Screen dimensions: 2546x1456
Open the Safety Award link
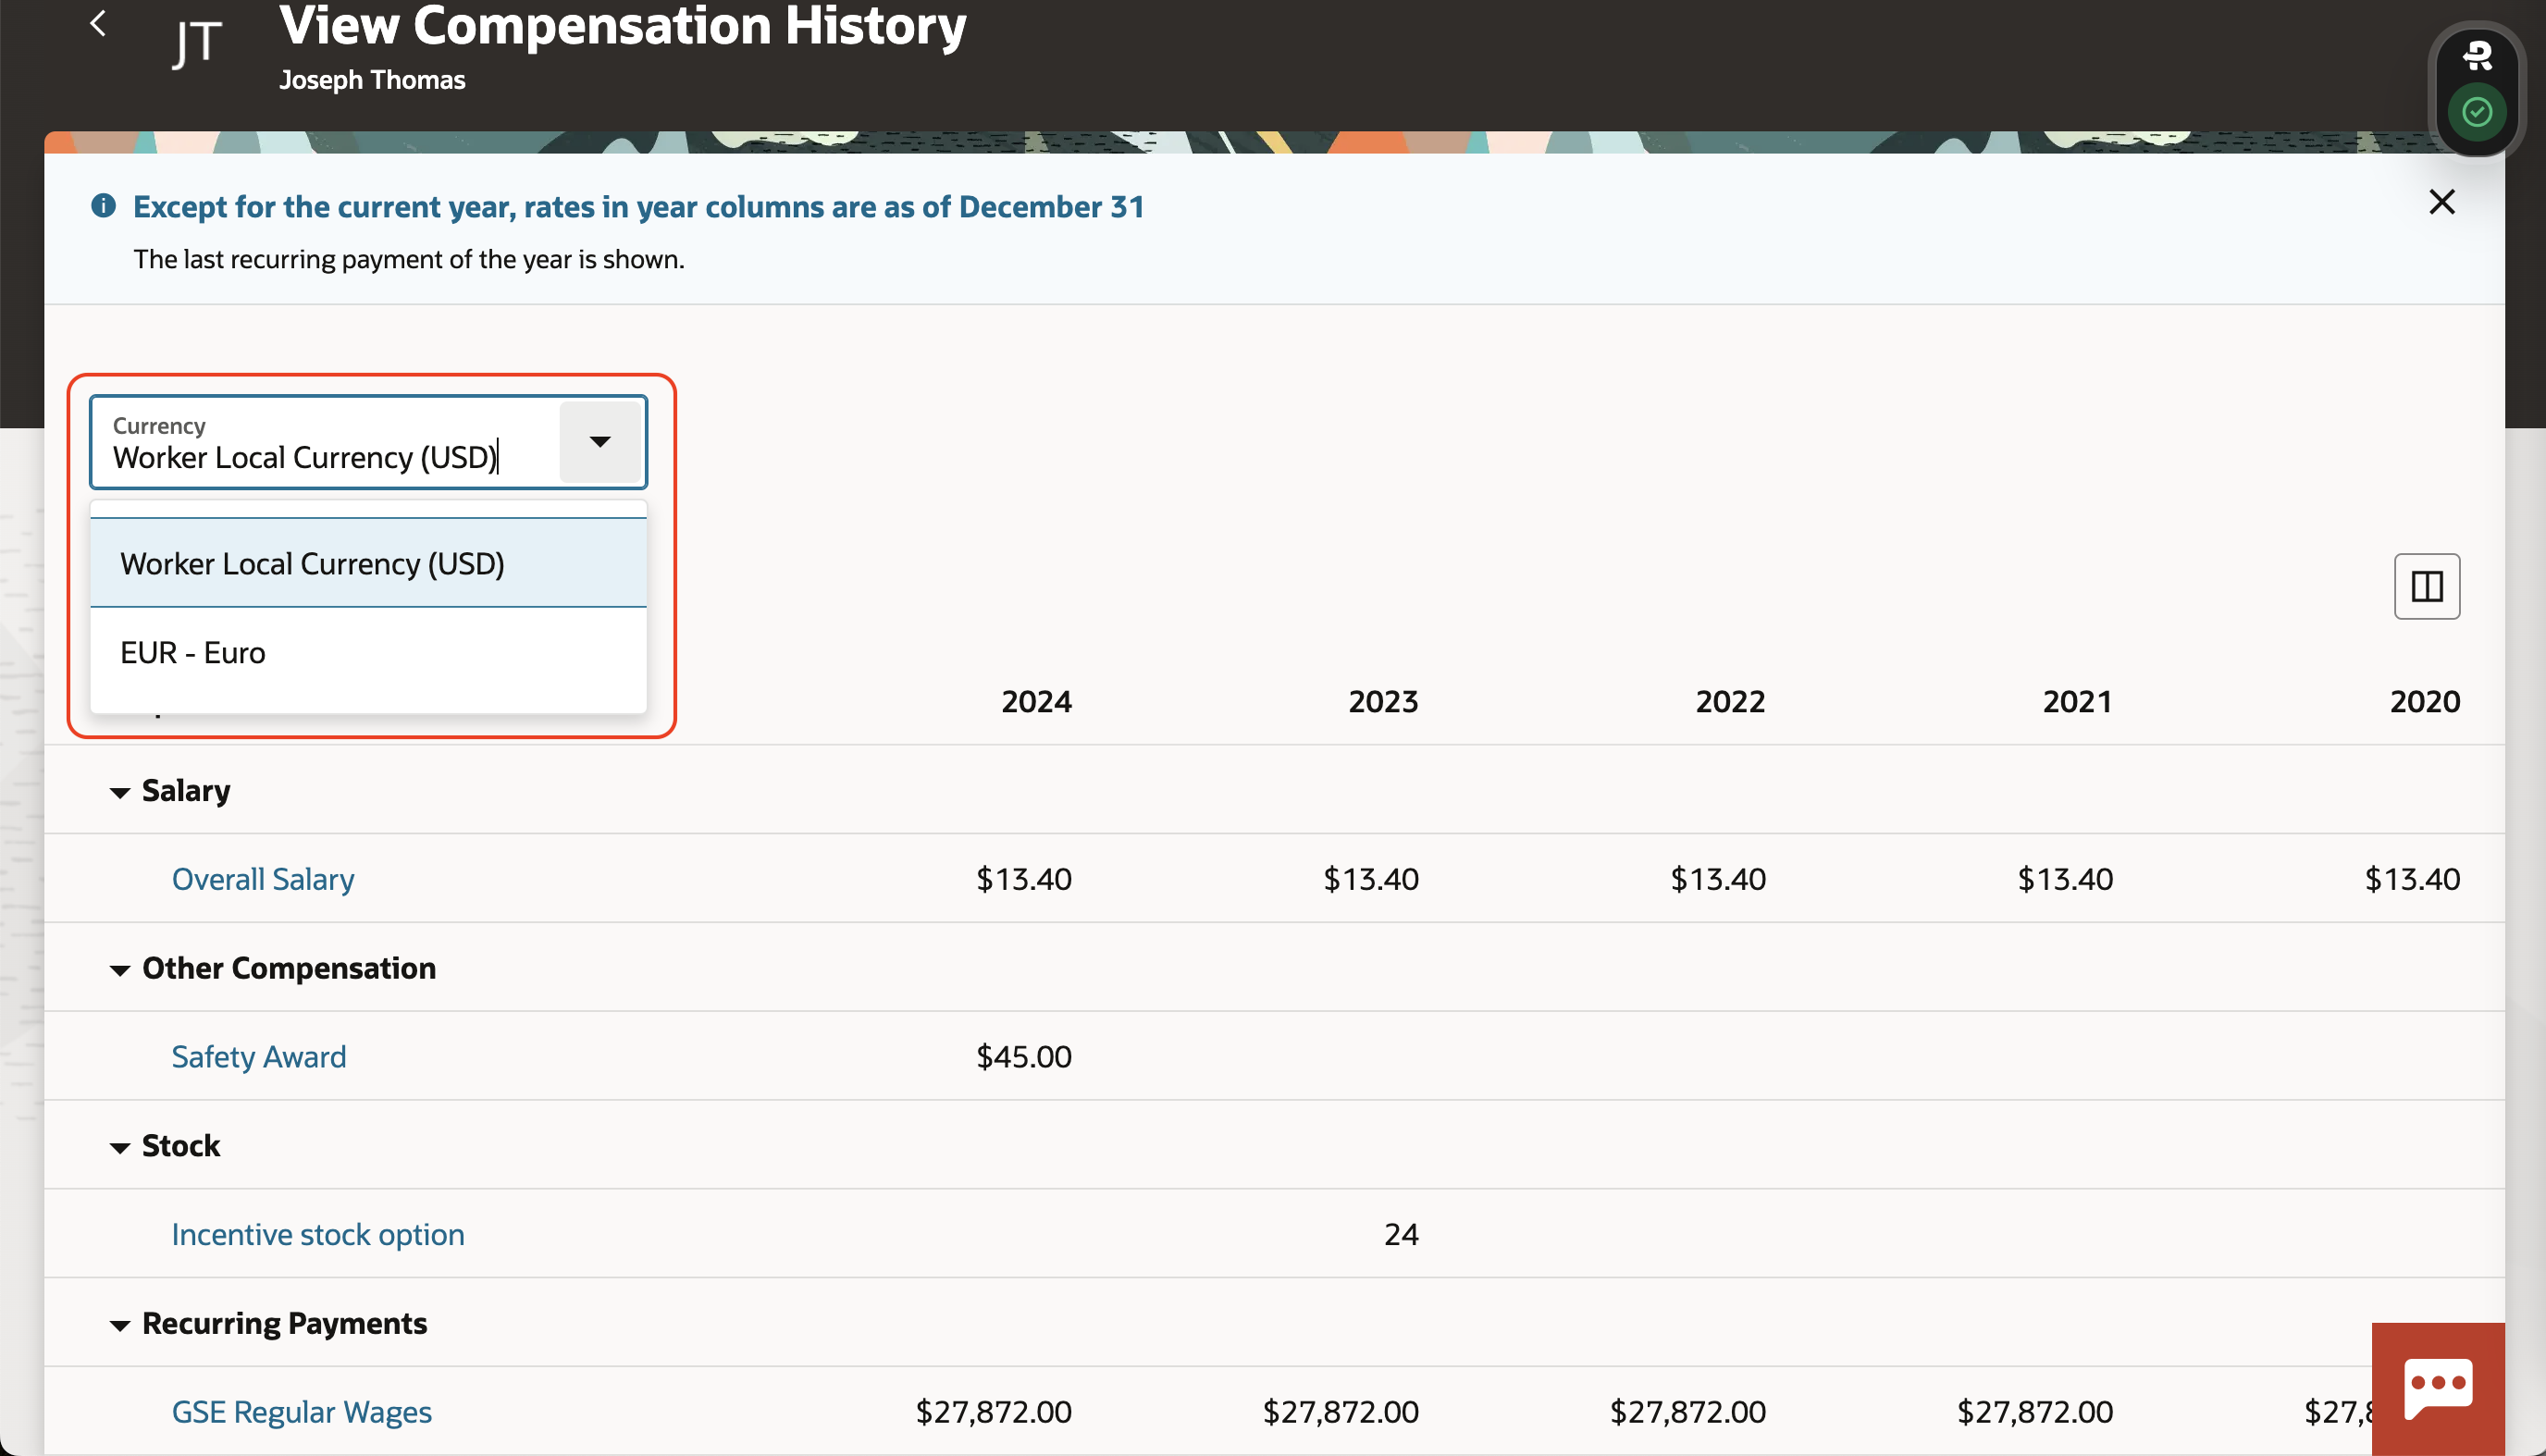259,1056
